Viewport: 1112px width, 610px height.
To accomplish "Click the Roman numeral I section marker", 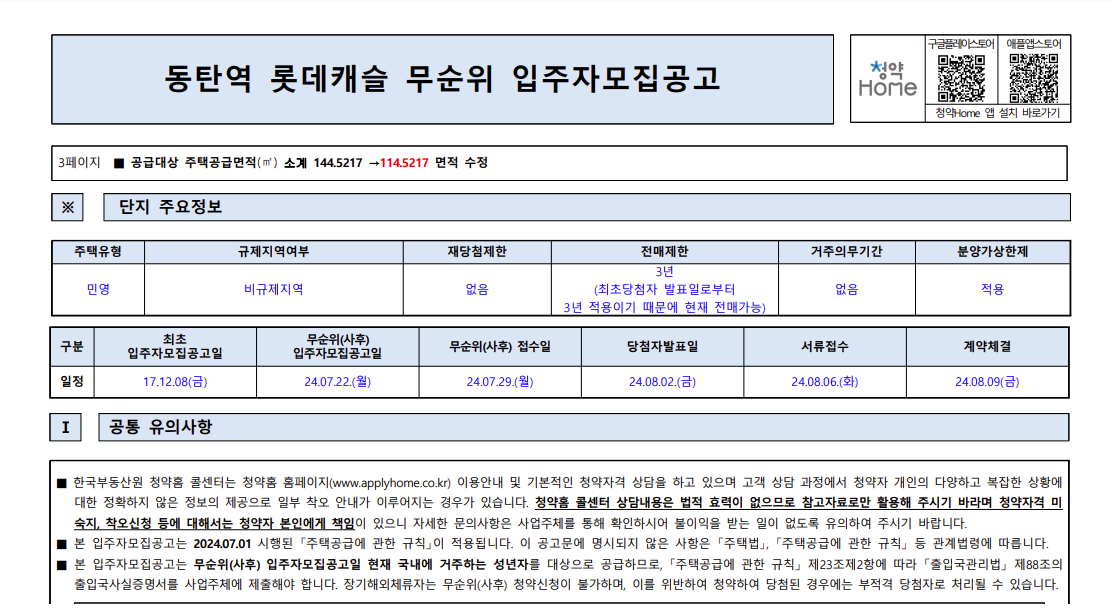I will [65, 427].
